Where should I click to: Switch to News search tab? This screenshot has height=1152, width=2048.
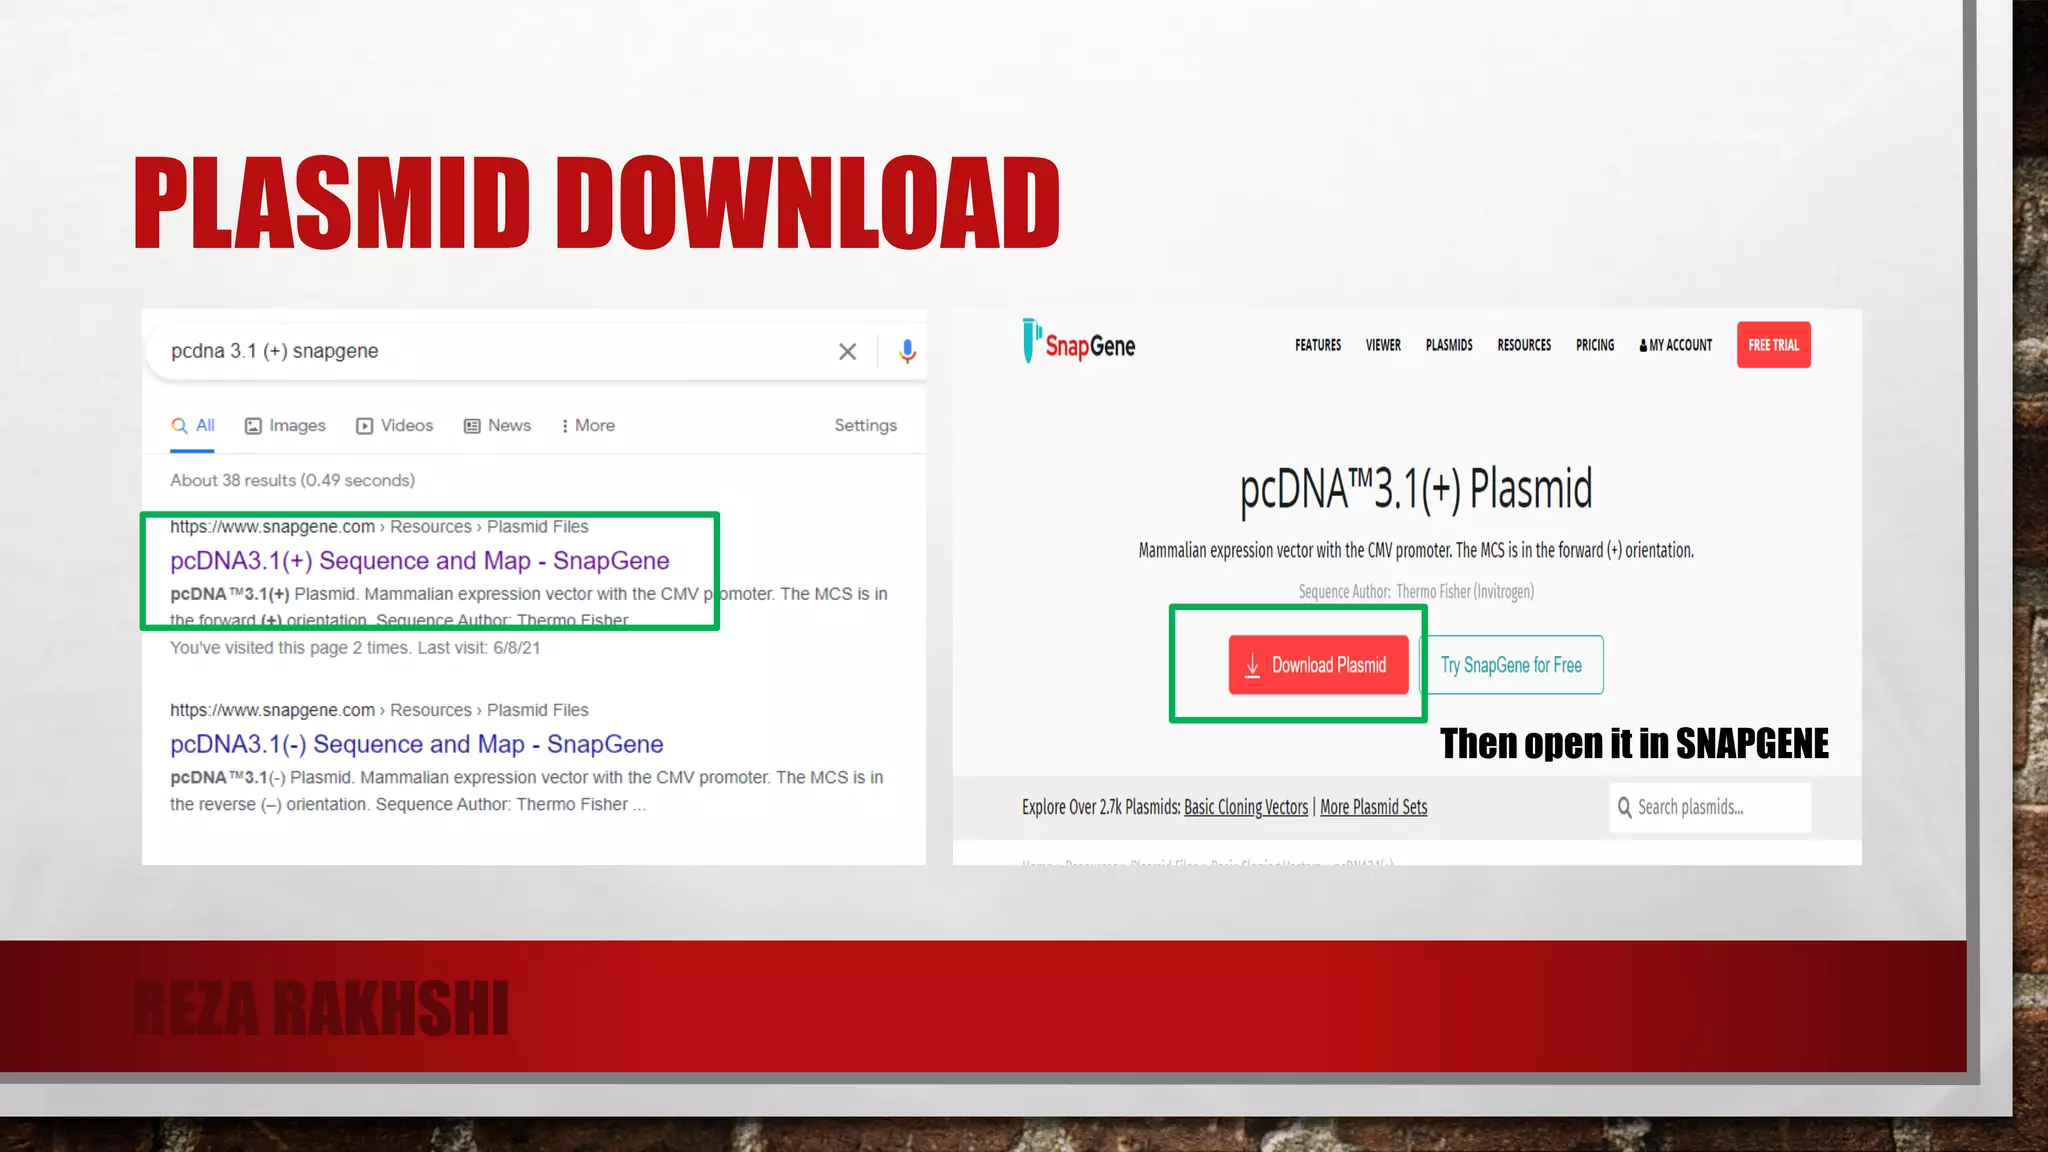tap(498, 426)
